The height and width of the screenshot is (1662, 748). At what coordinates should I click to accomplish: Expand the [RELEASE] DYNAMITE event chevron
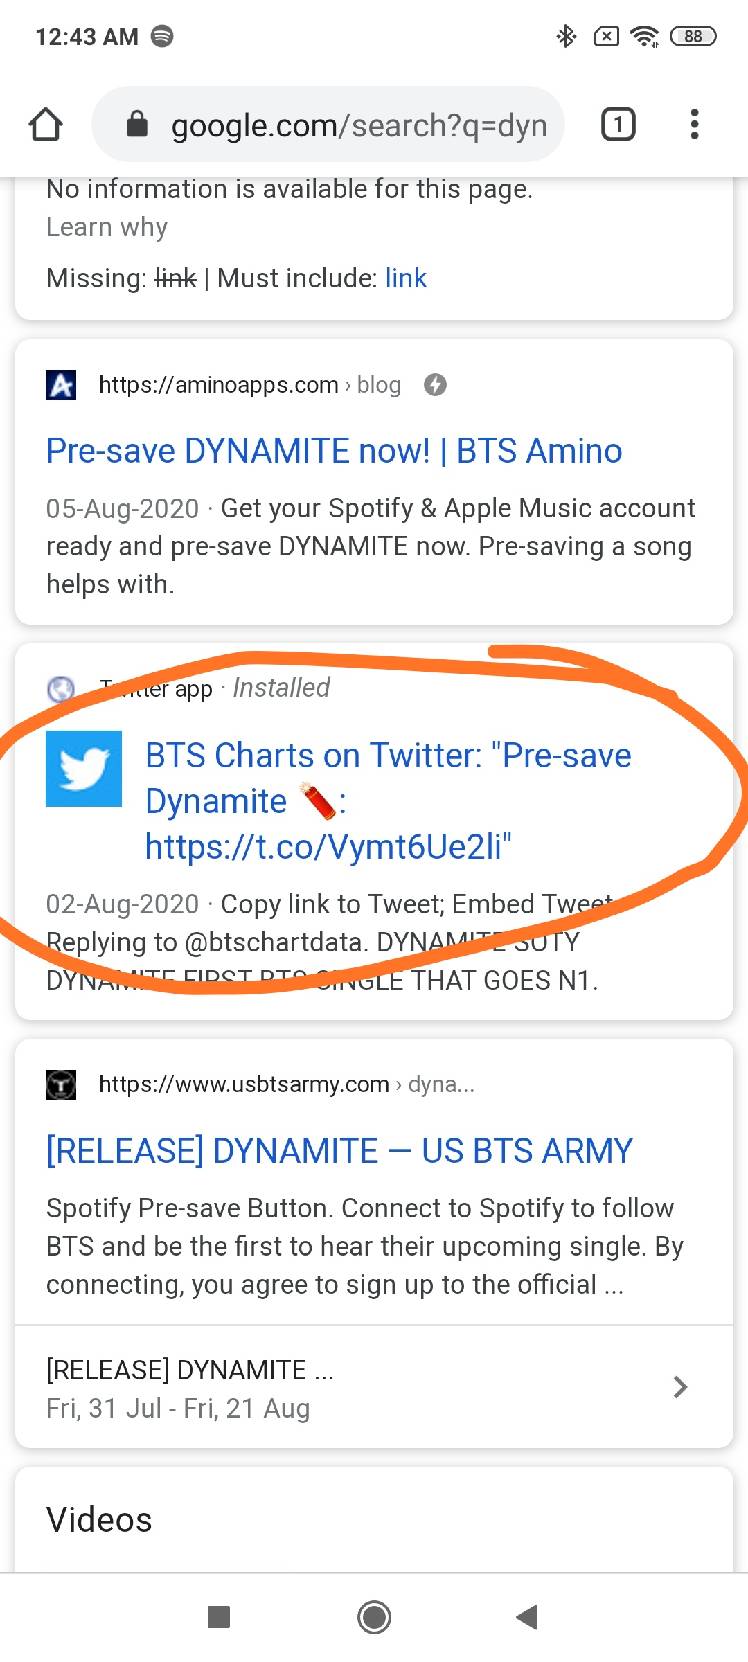tap(680, 1387)
